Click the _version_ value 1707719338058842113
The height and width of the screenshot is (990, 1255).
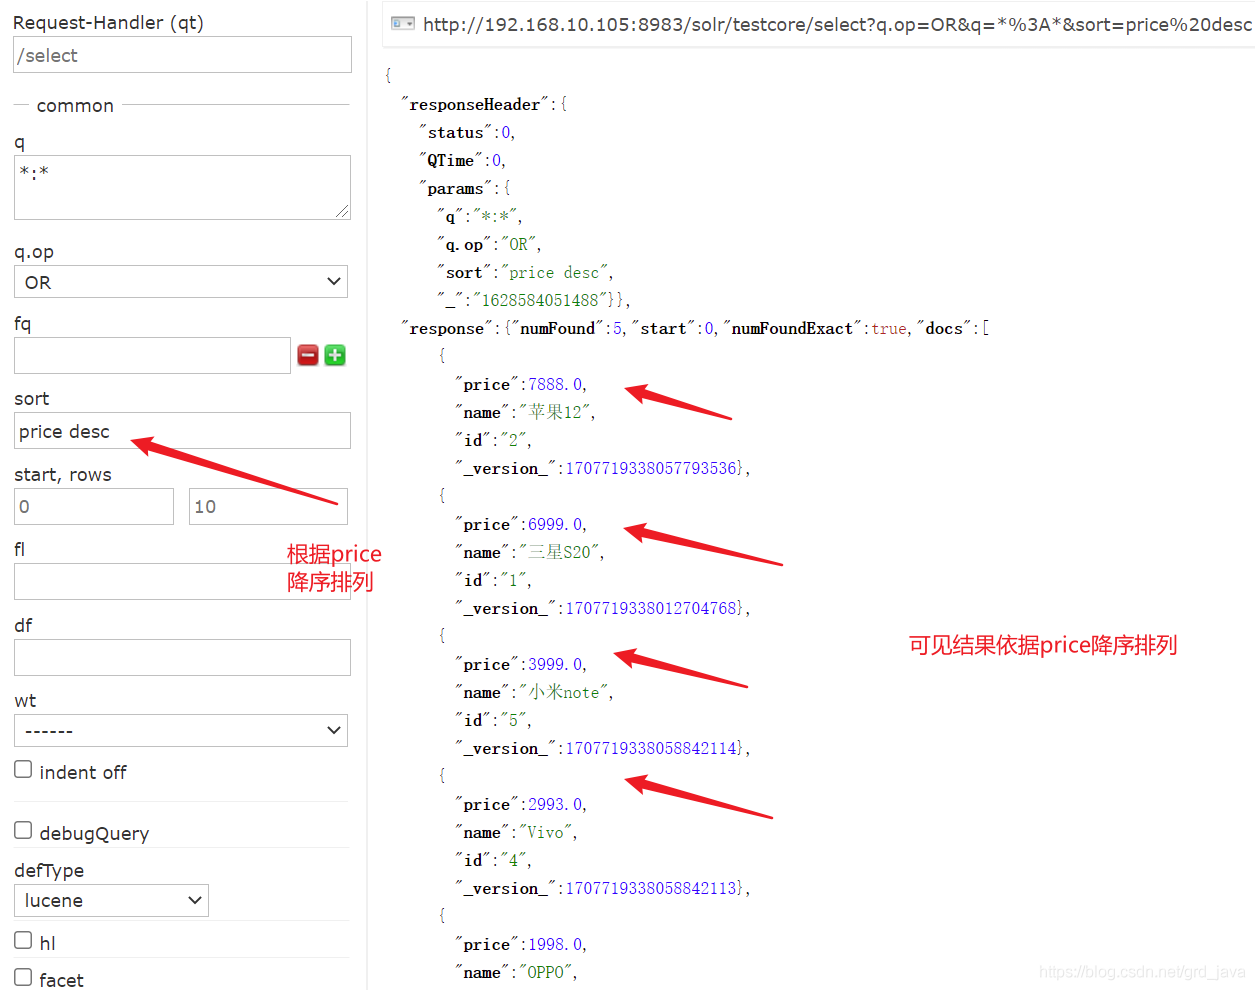pyautogui.click(x=651, y=889)
